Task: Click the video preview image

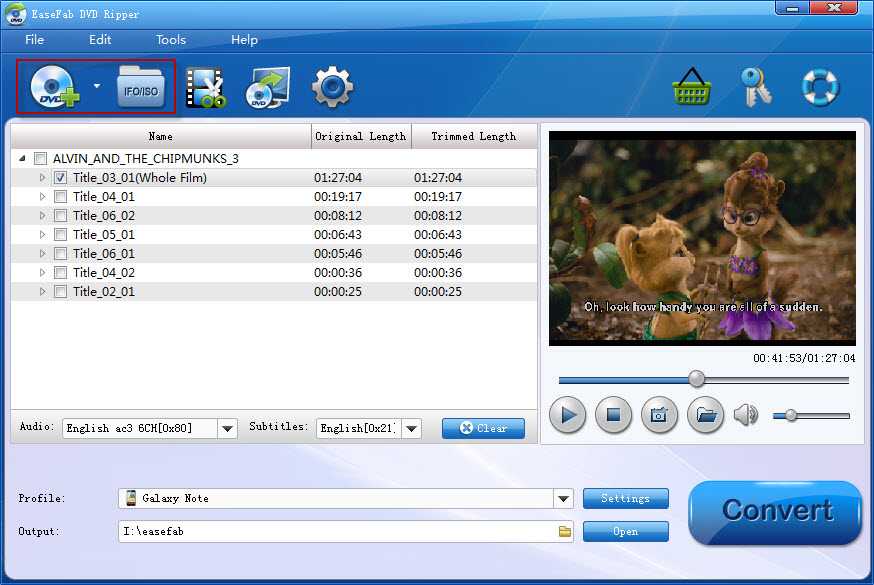Action: (702, 238)
